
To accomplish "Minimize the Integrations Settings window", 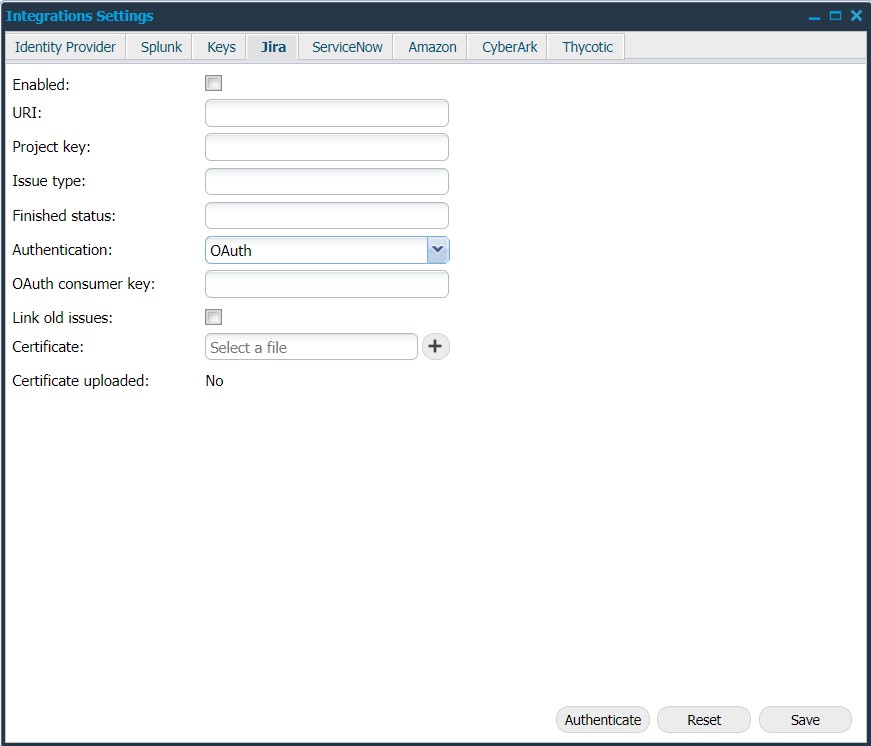I will pos(815,17).
